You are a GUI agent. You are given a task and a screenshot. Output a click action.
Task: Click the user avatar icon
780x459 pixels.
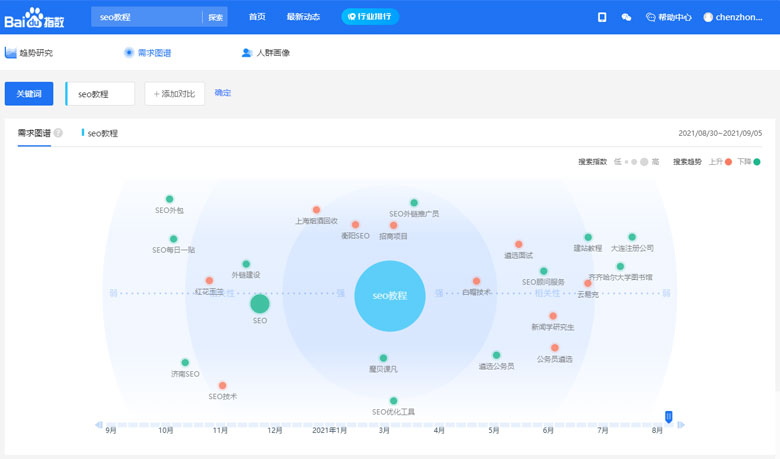click(x=708, y=17)
